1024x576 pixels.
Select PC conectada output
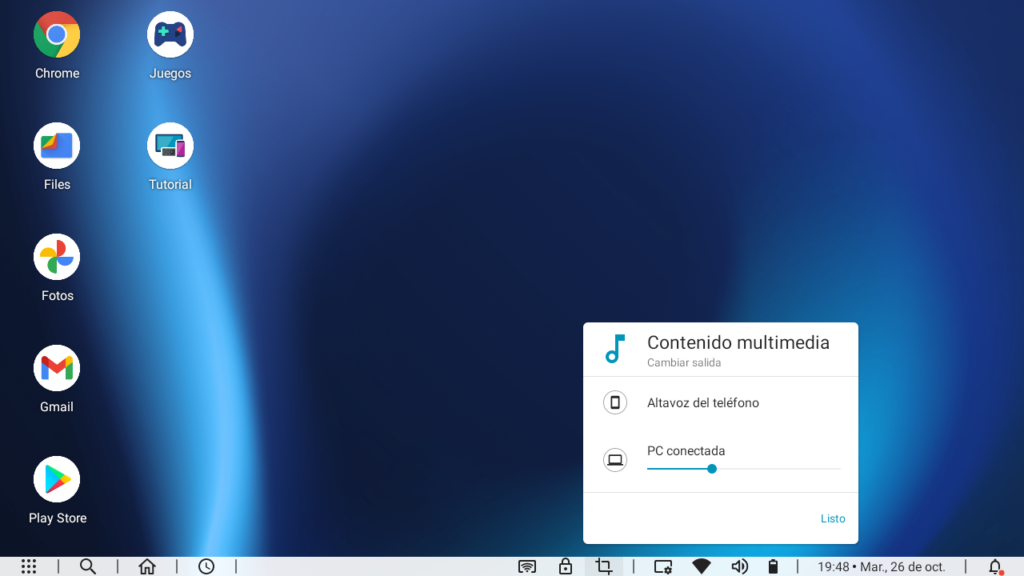click(686, 451)
